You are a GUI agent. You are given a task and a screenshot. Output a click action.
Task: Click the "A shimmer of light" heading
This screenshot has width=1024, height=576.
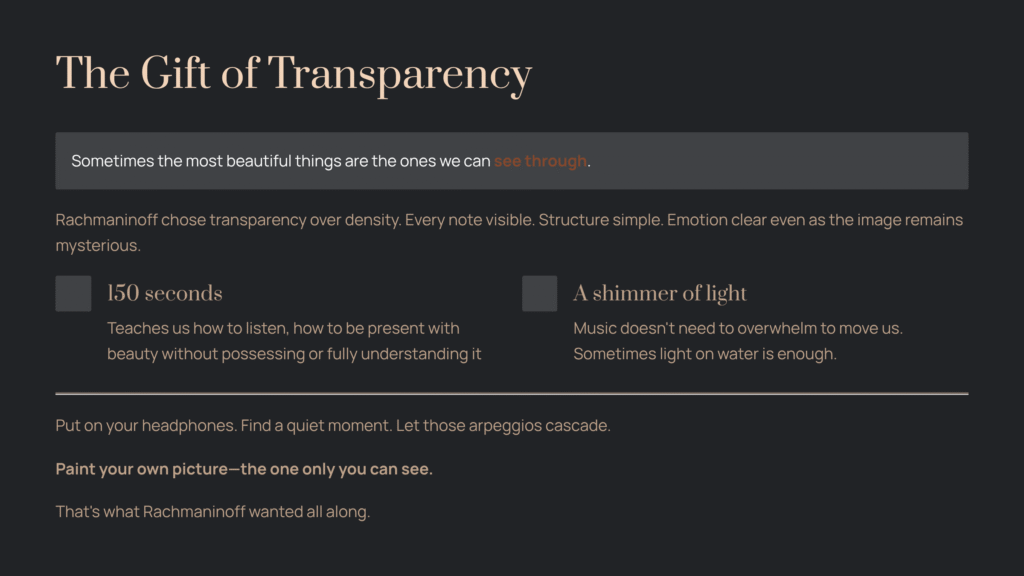pos(659,293)
